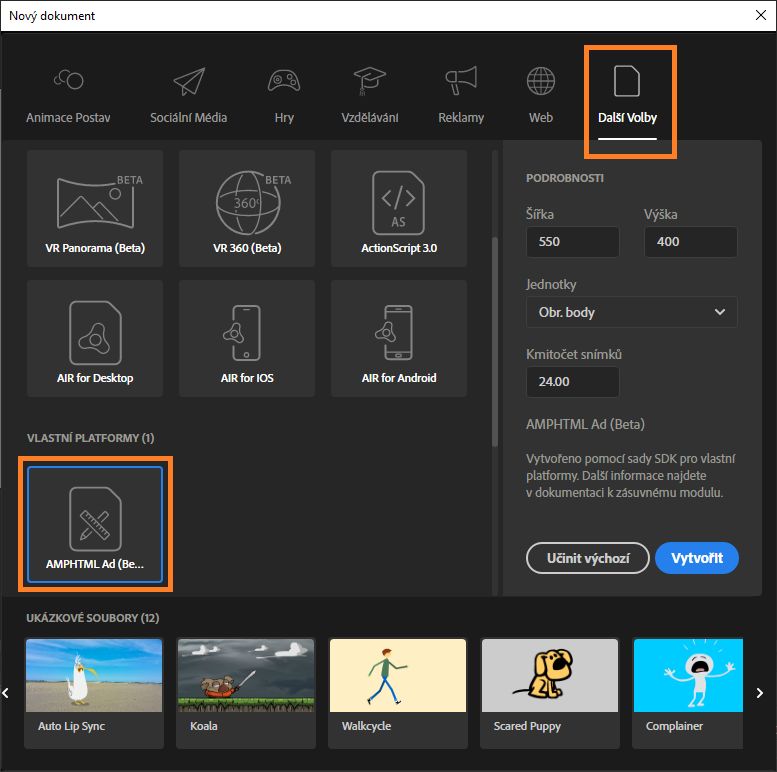This screenshot has width=777, height=772.
Task: Click the presets list vertical scrollbar
Action: click(495, 342)
